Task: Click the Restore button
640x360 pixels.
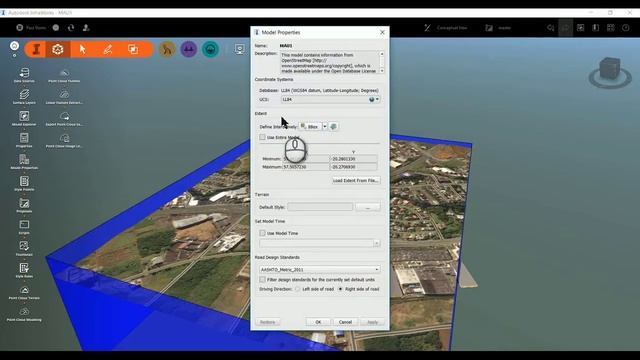Action: pyautogui.click(x=268, y=322)
